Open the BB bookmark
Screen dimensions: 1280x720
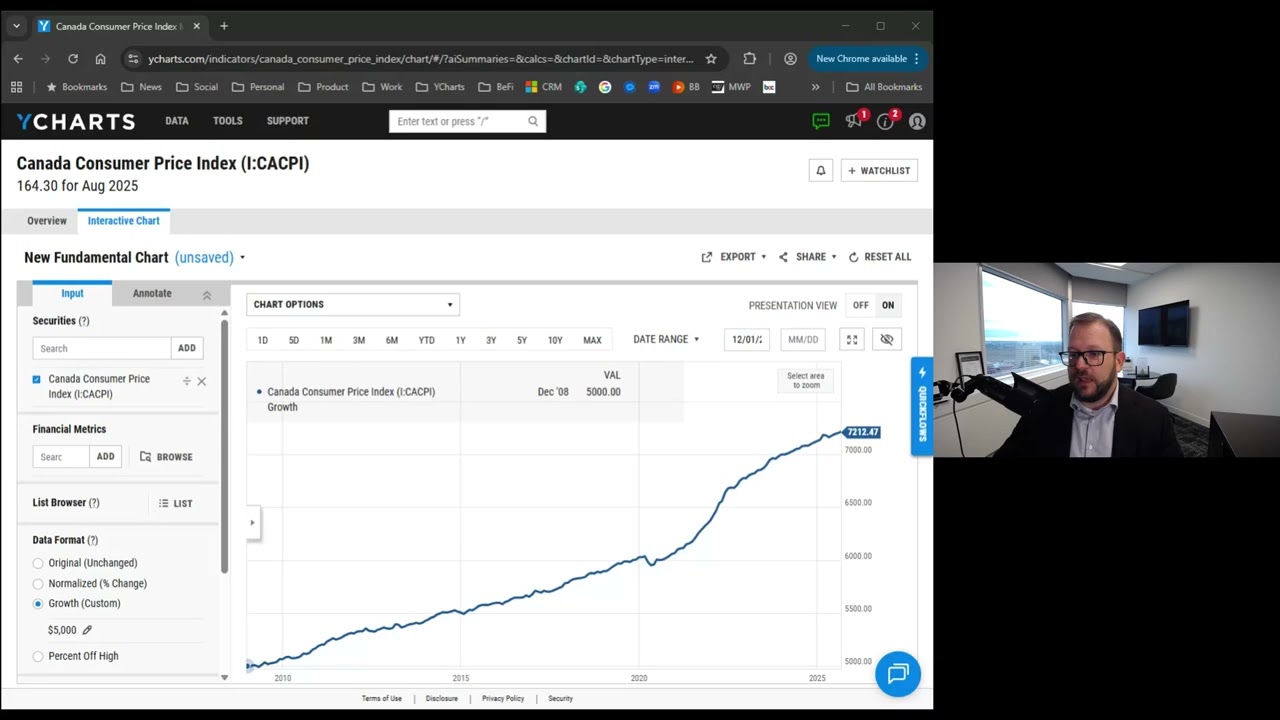[x=686, y=87]
